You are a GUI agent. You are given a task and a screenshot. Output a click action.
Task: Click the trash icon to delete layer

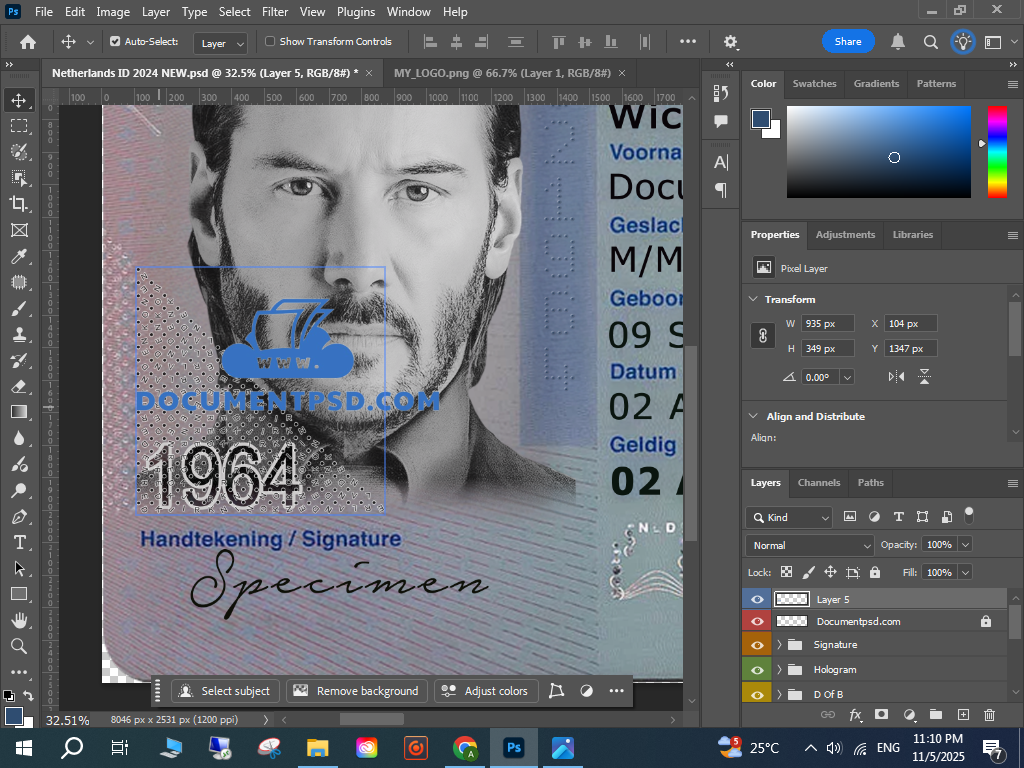989,715
